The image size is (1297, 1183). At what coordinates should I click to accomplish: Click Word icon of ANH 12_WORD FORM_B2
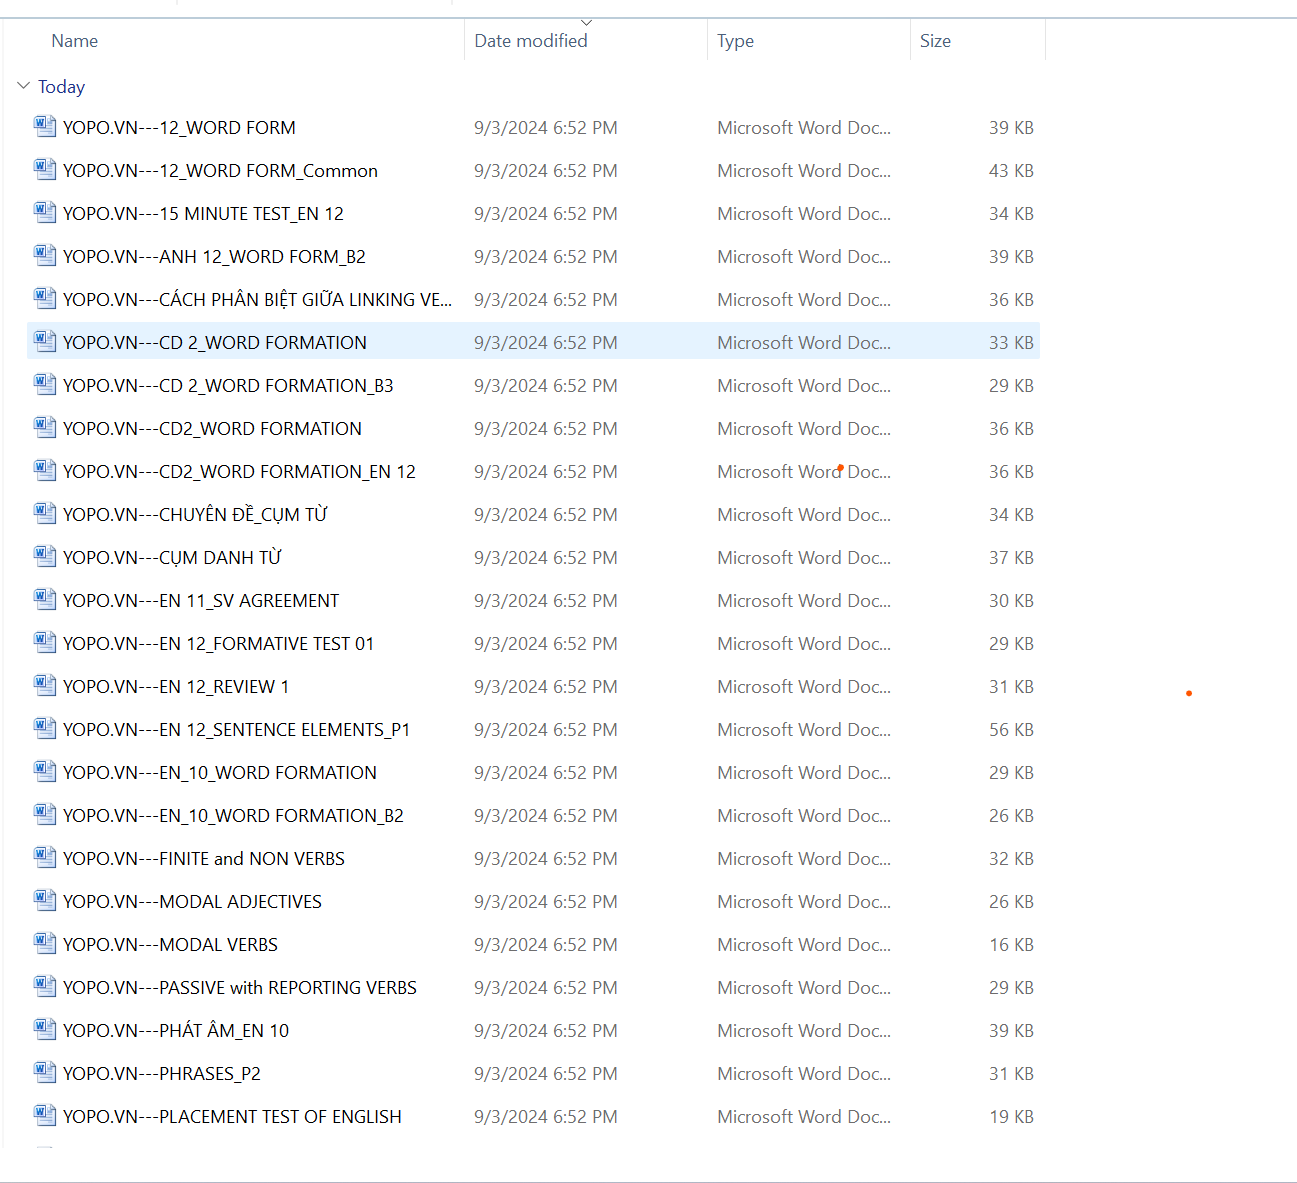[45, 255]
